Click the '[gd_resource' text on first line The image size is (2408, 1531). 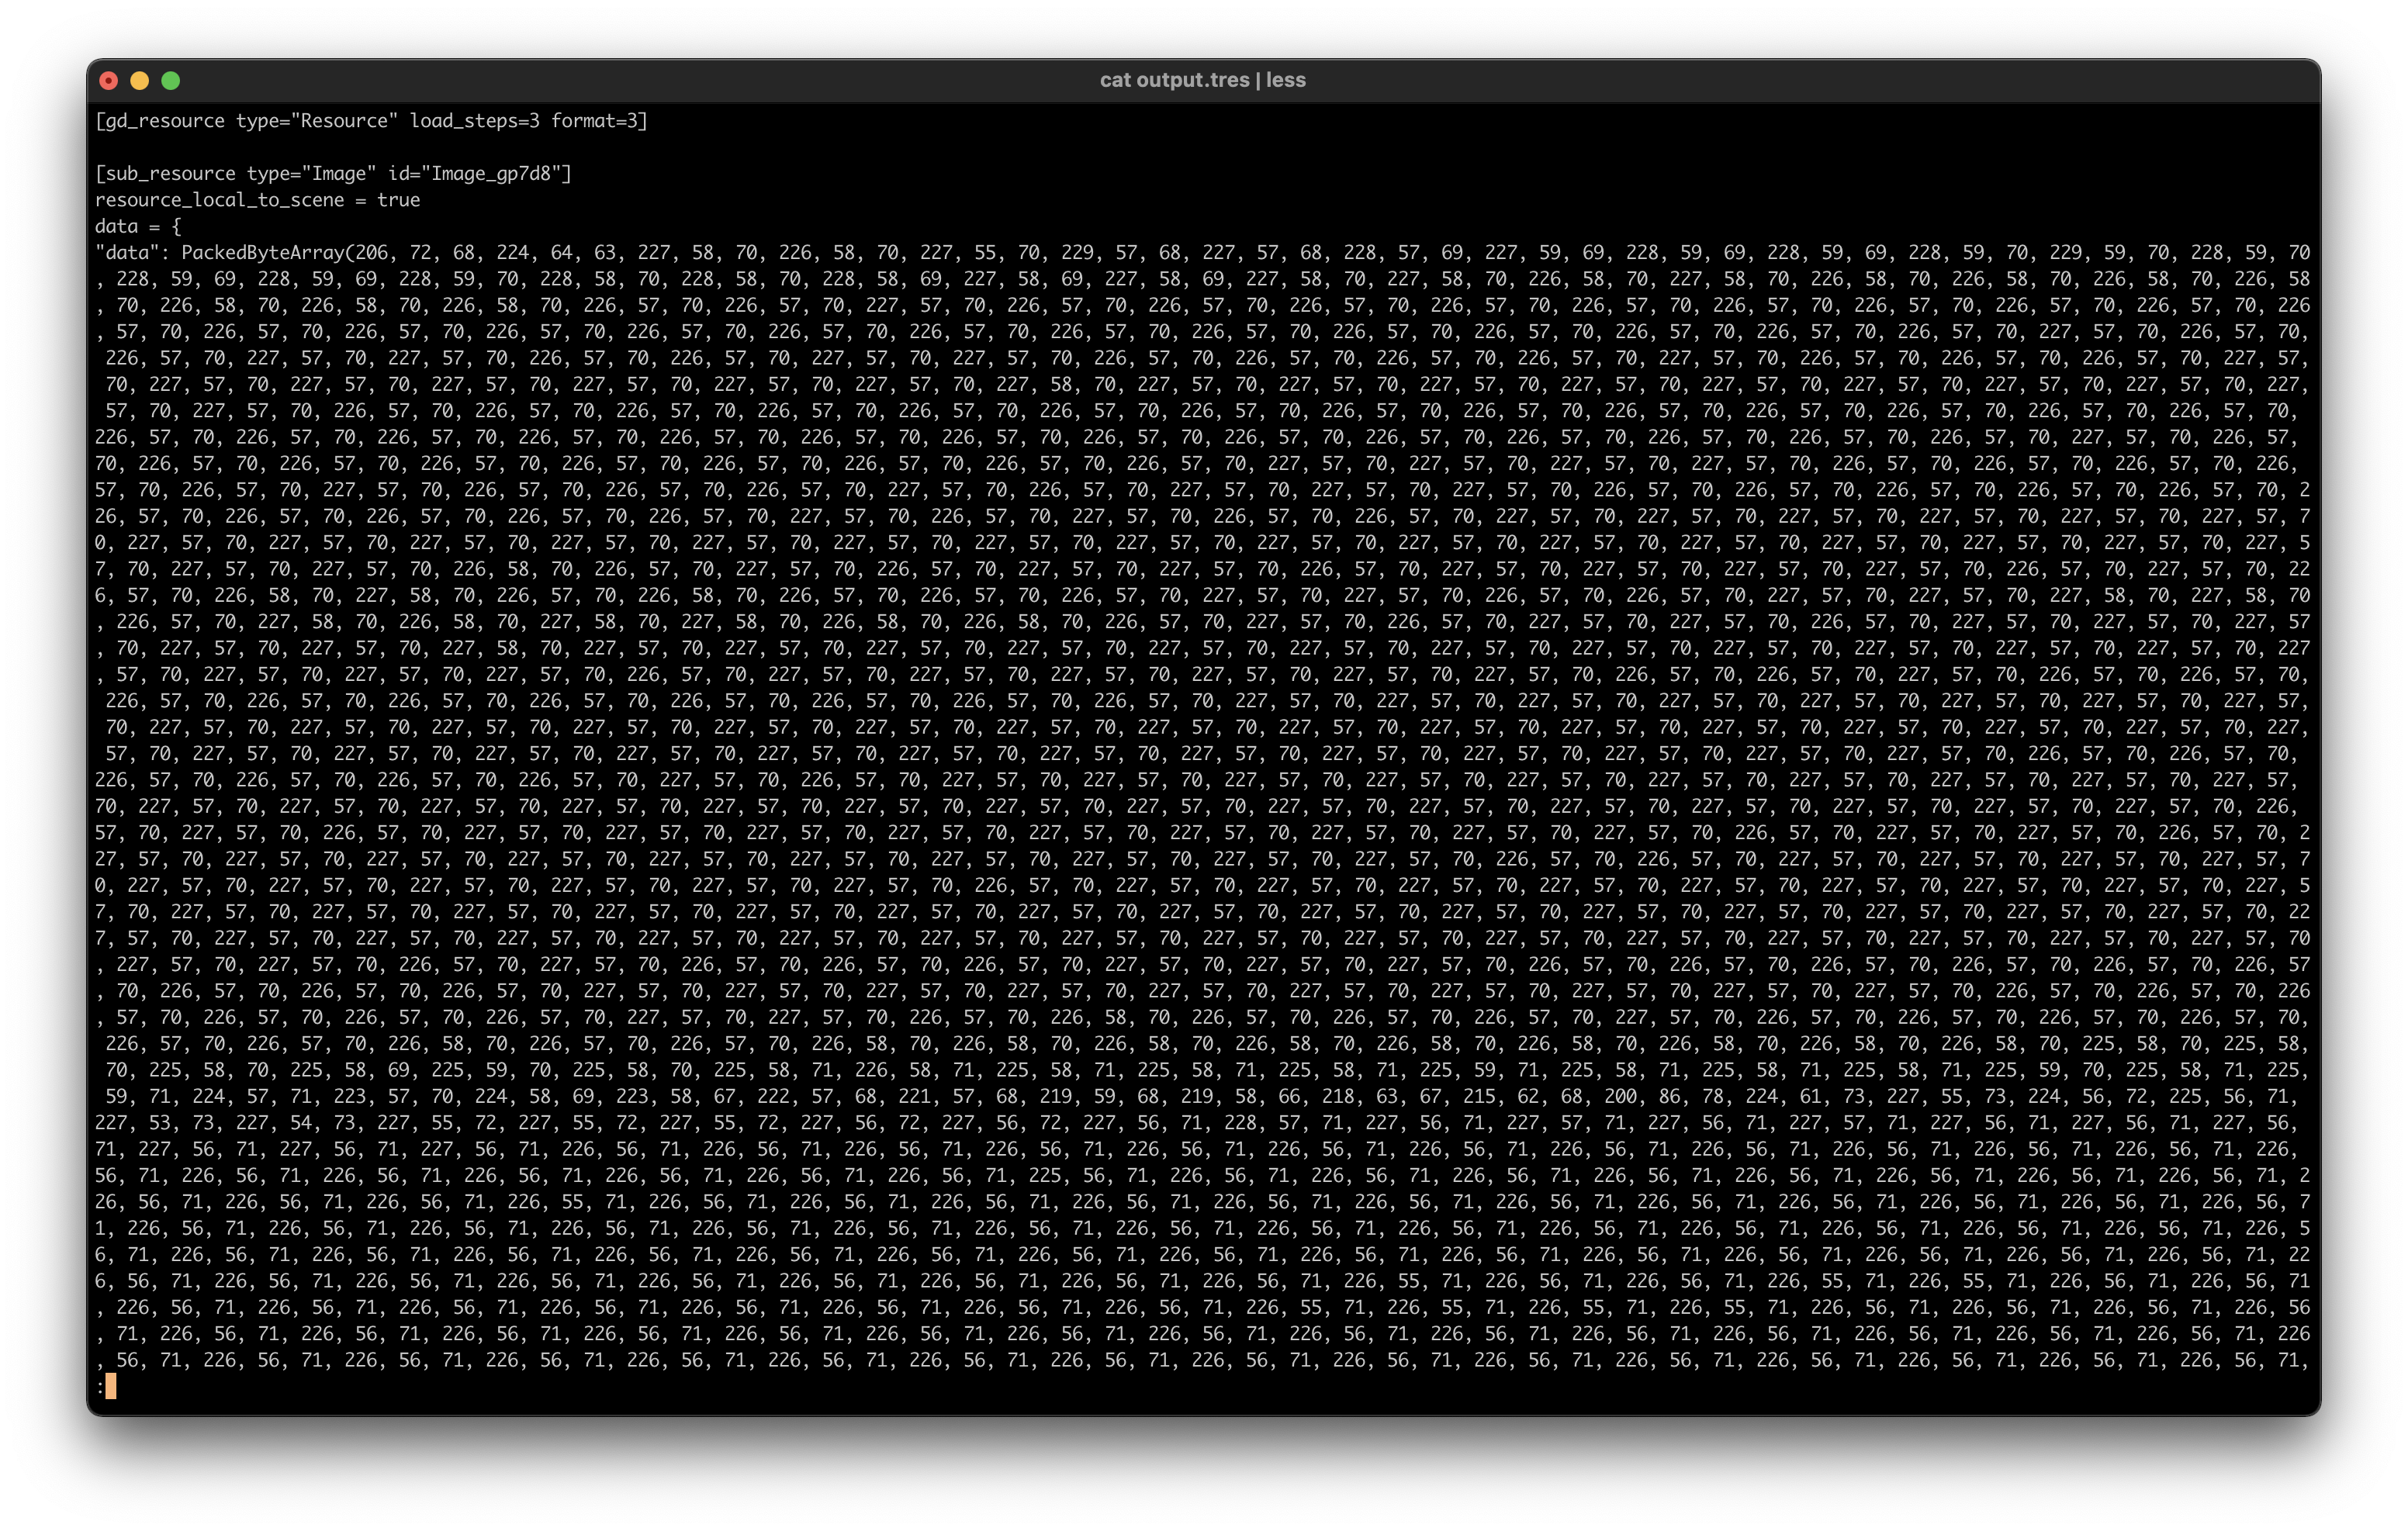click(160, 121)
